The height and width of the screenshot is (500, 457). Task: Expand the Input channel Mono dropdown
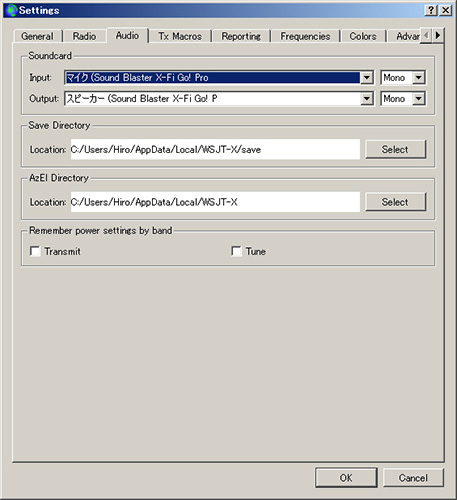coord(418,78)
